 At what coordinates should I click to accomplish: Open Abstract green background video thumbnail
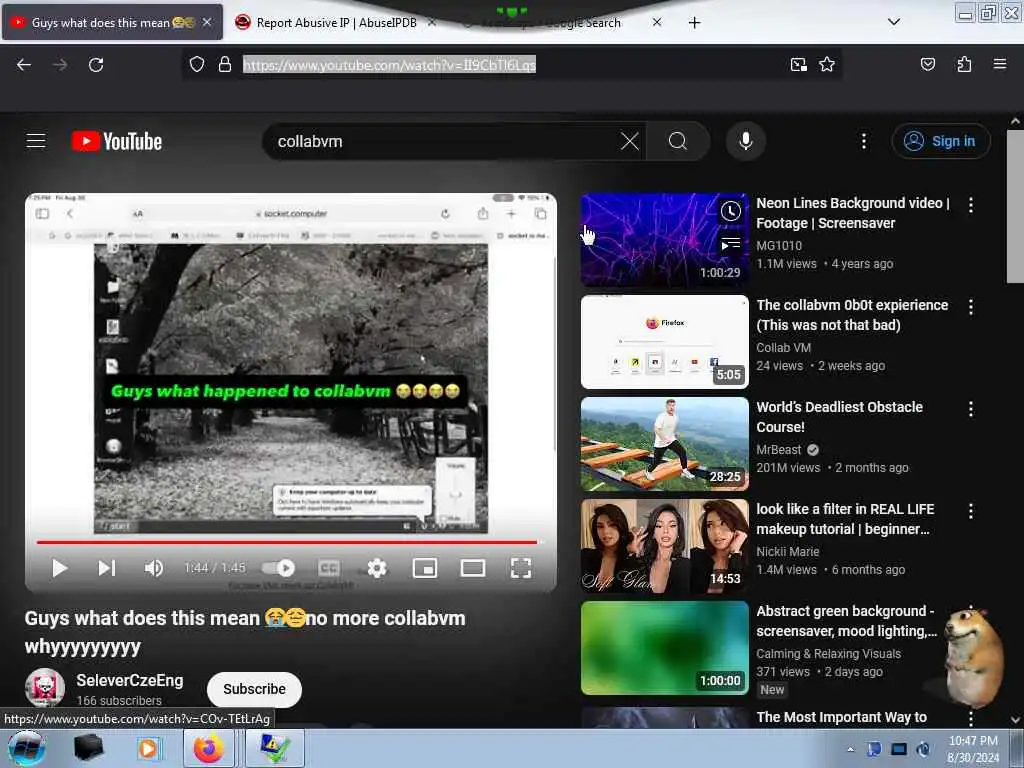[665, 648]
